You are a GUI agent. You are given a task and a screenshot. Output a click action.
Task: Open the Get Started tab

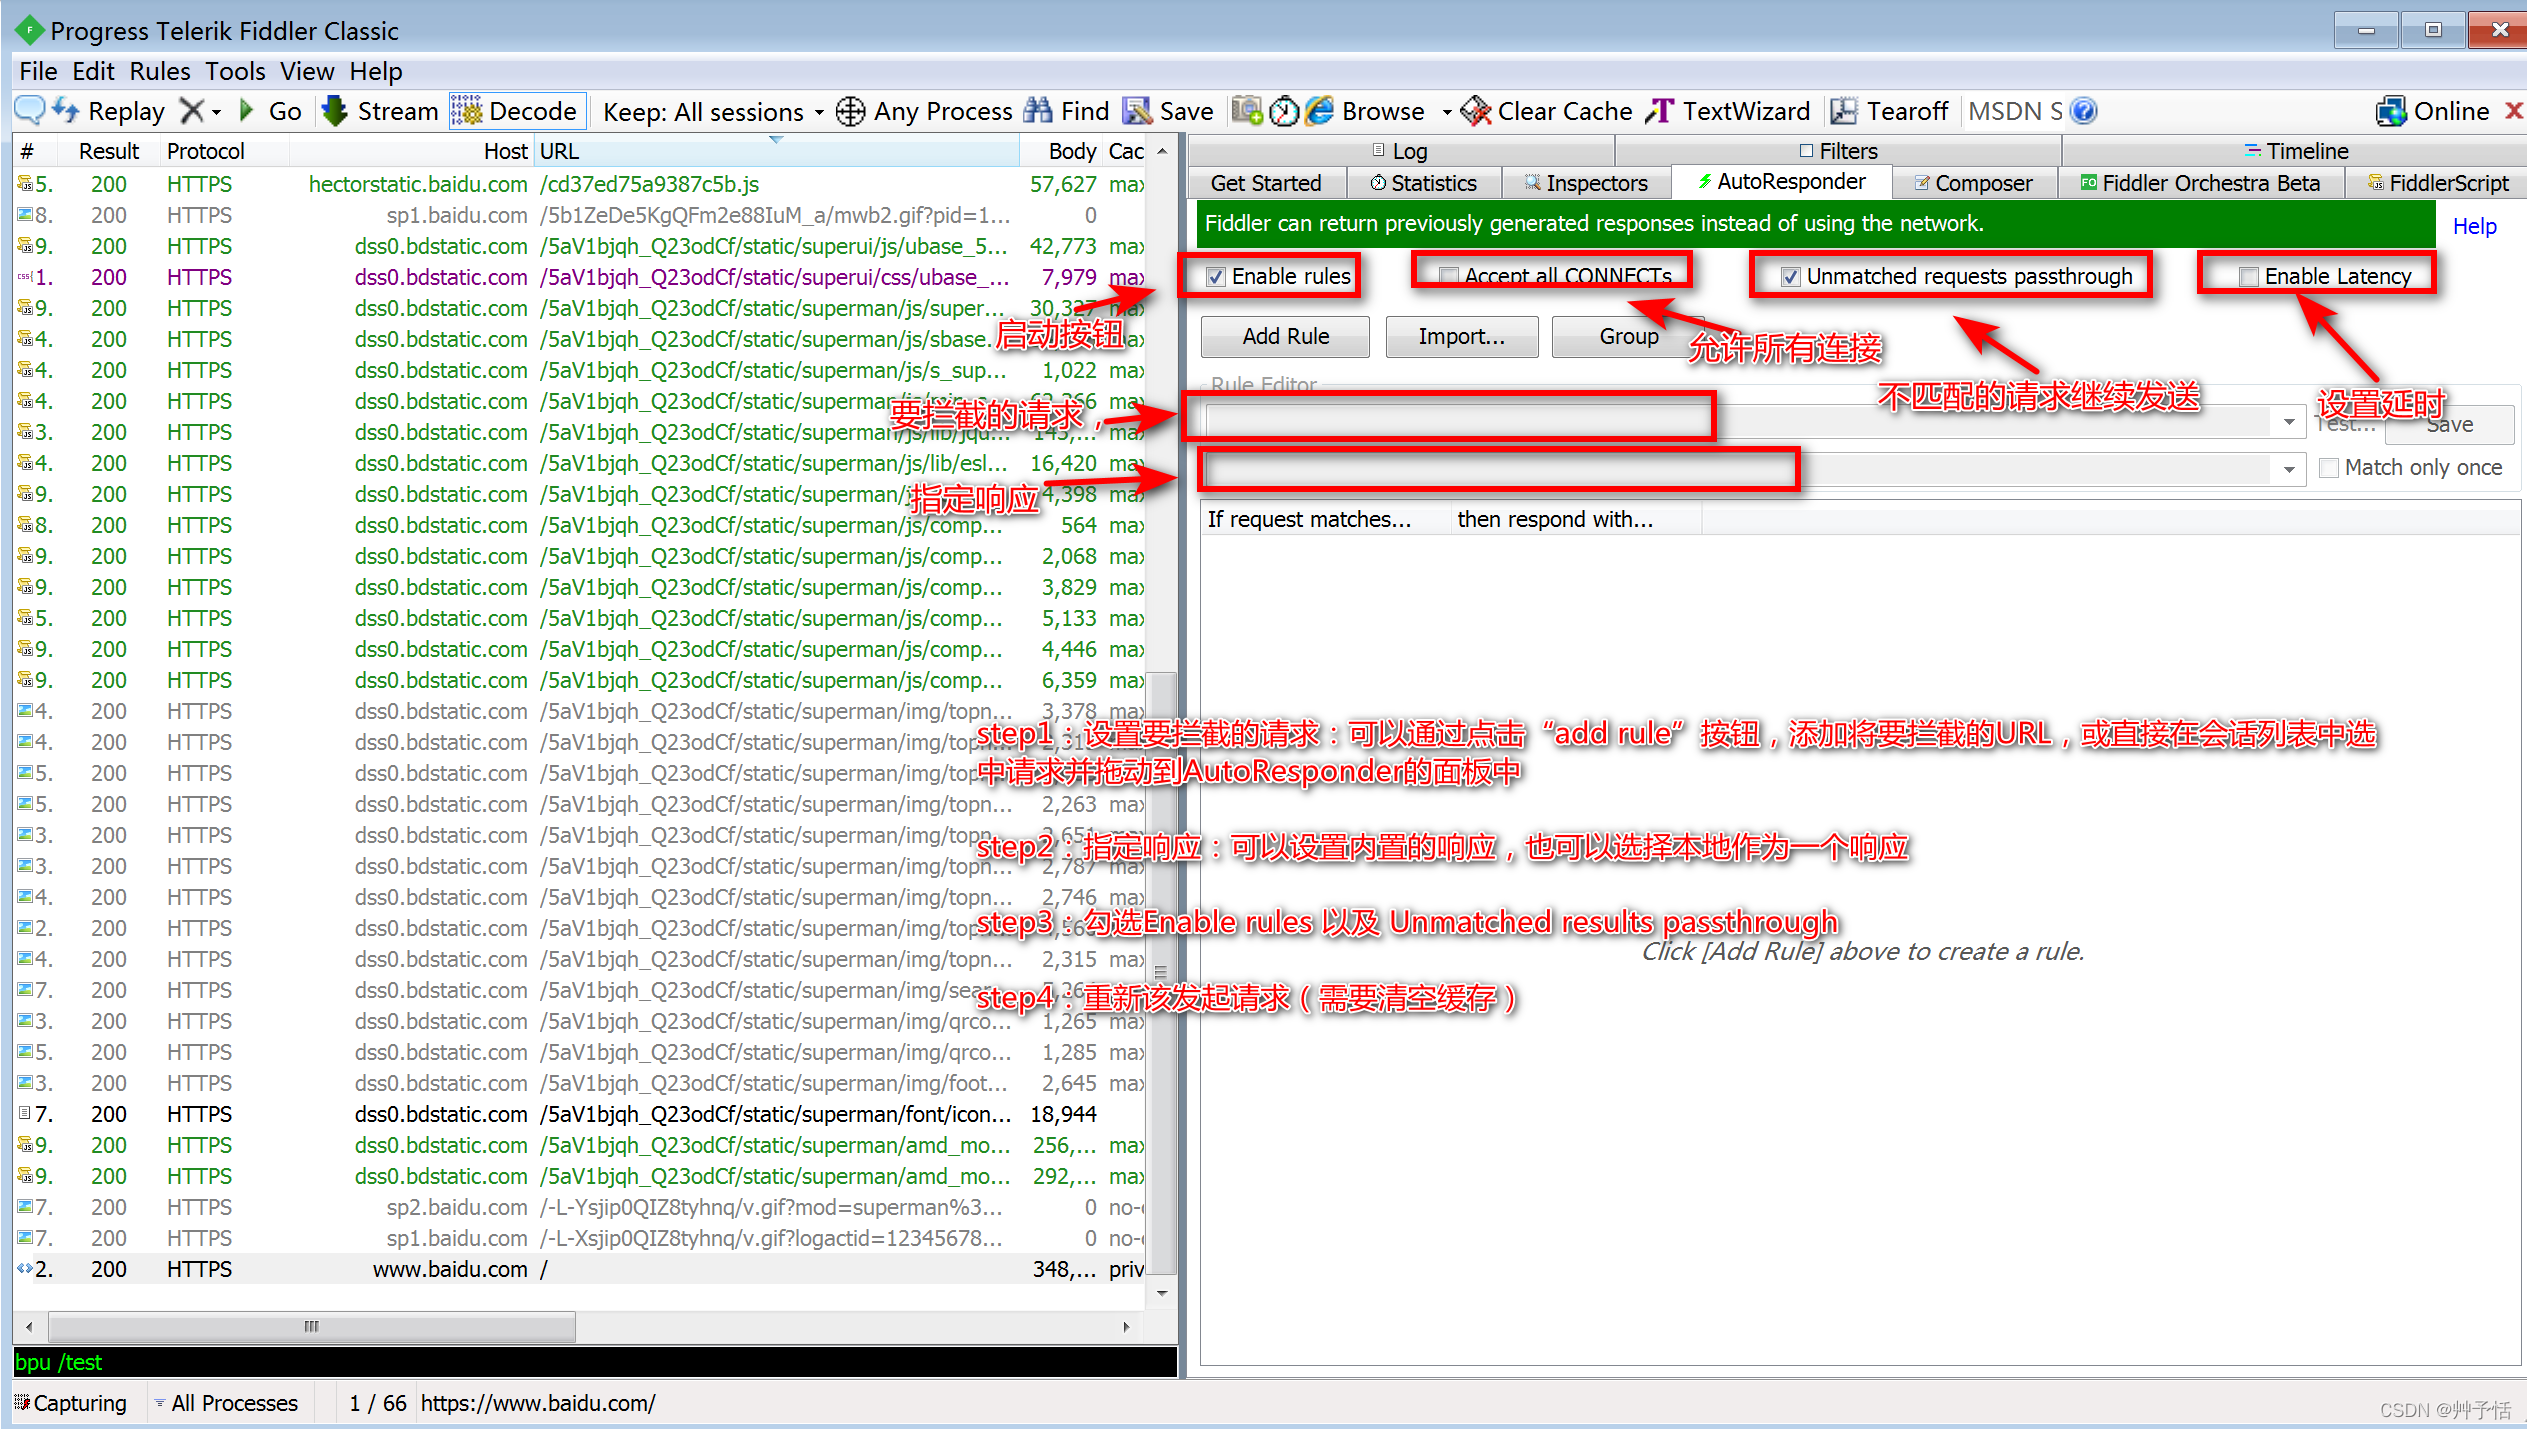click(x=1266, y=183)
